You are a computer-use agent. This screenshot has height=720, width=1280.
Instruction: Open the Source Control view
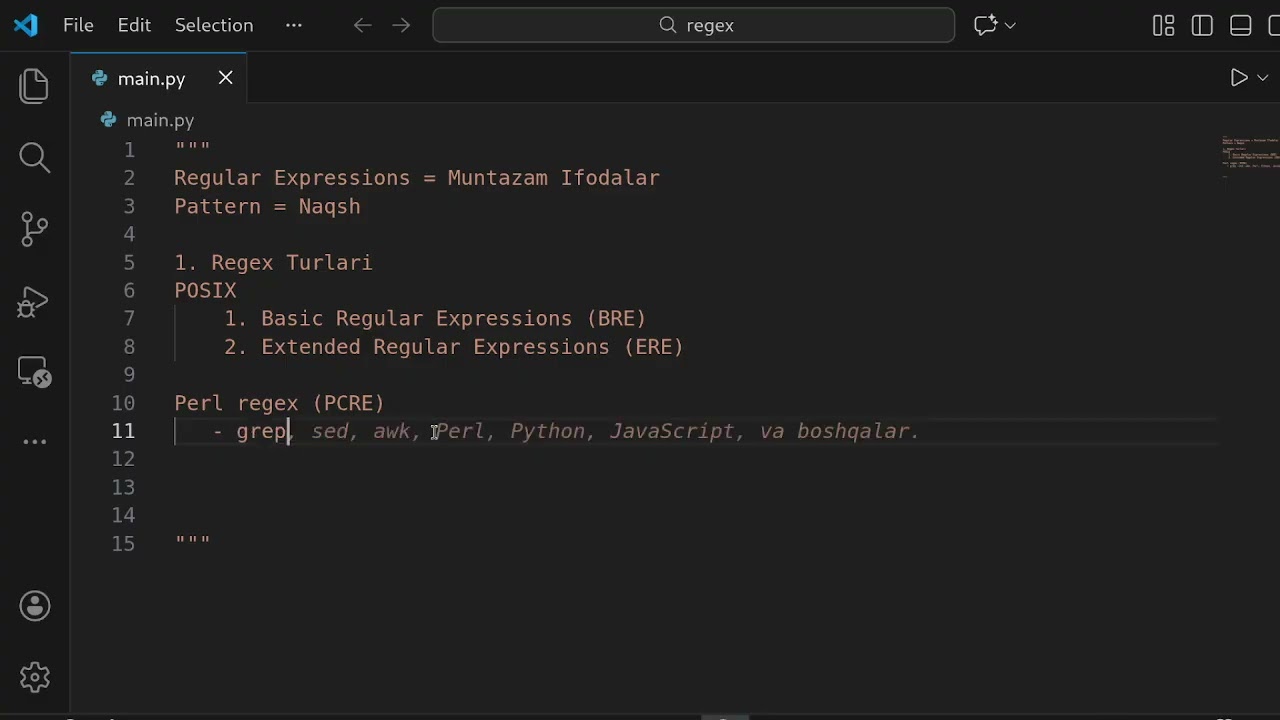pos(35,229)
